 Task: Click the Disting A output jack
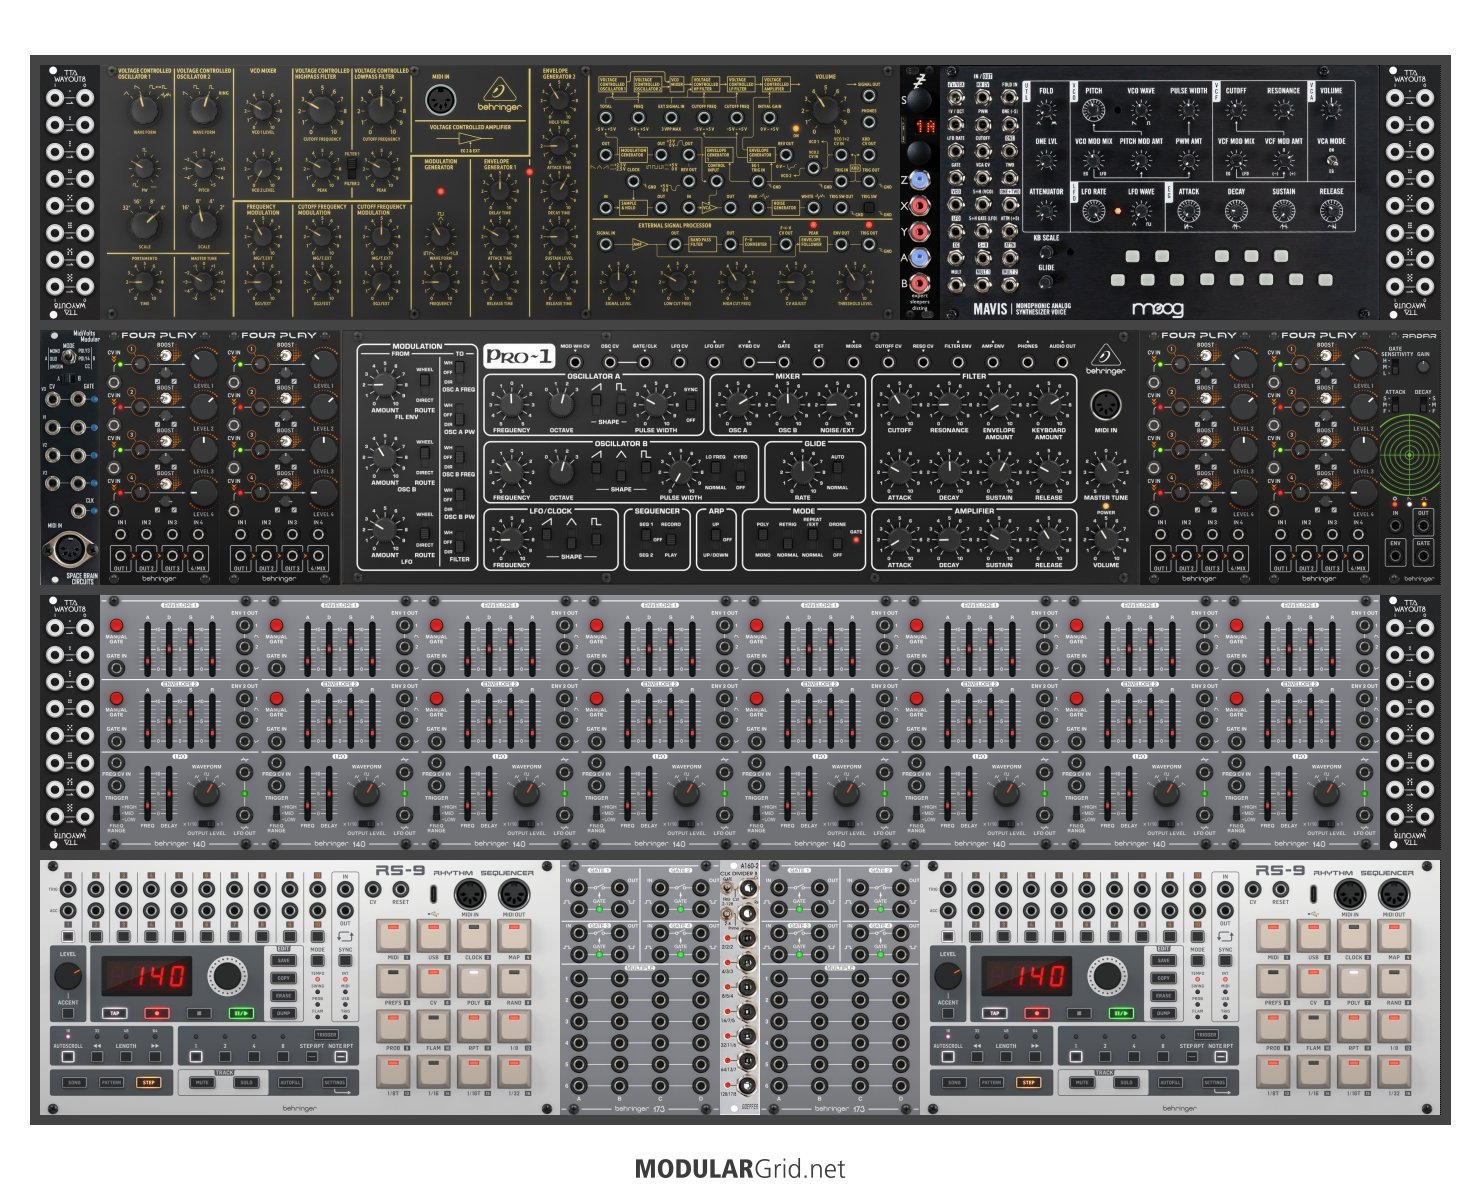(x=920, y=258)
